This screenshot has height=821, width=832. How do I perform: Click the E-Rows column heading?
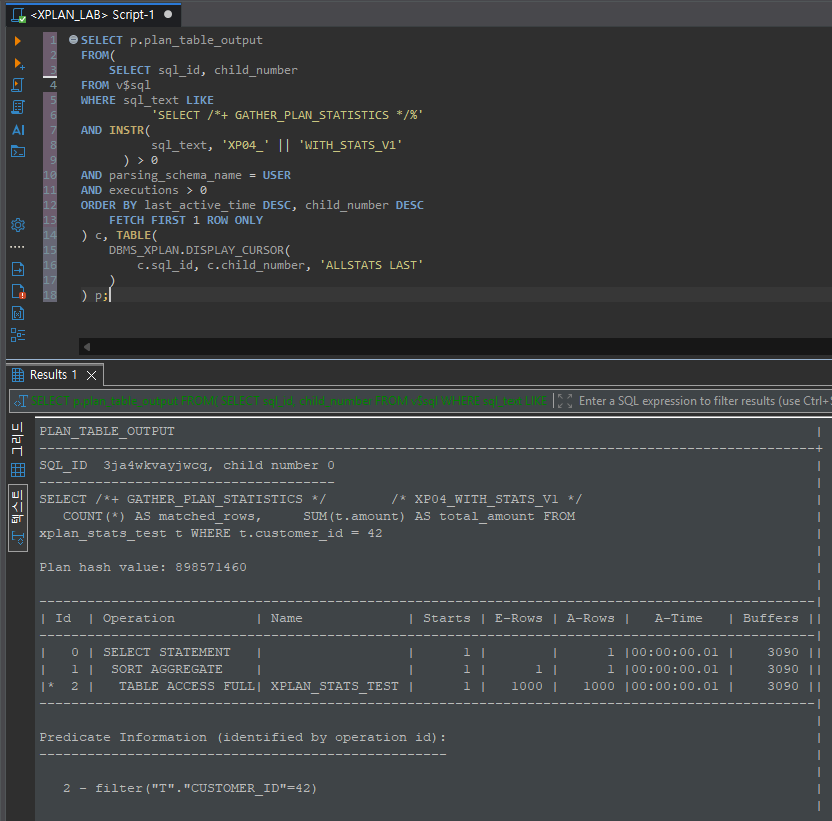point(518,618)
